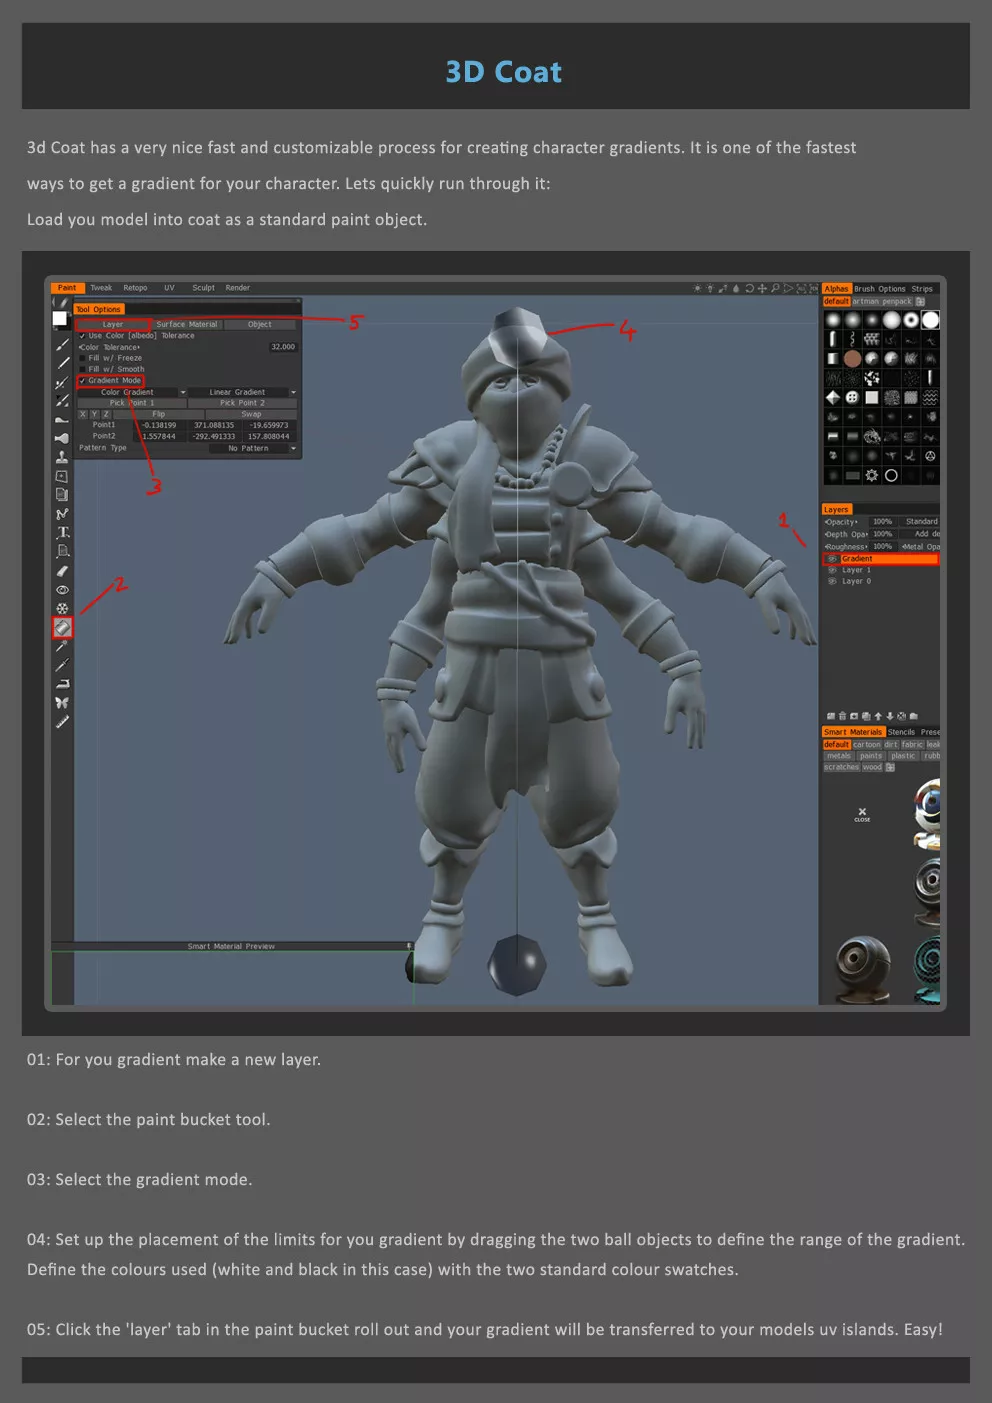This screenshot has height=1403, width=992.
Task: Disable the Gradient Mode checkbox
Action: (x=82, y=381)
